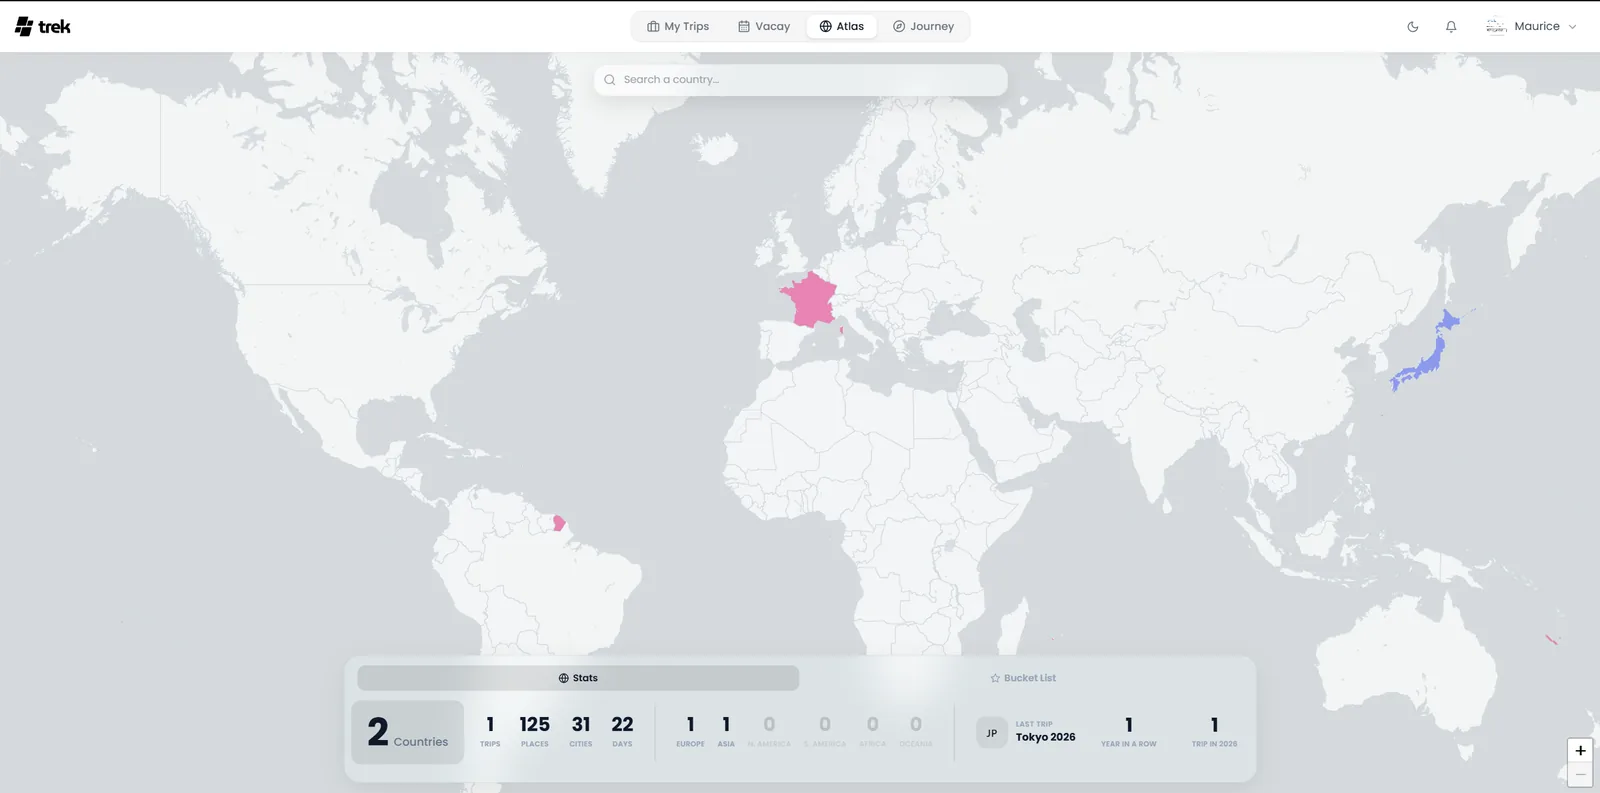
Task: Open the Tokyo 2026 last trip
Action: point(1046,737)
